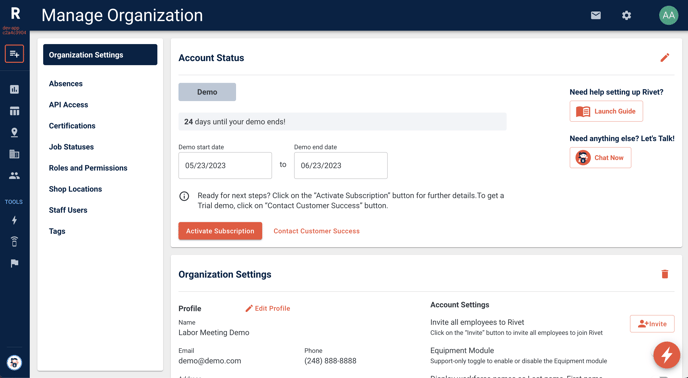The image size is (688, 378).
Task: Open the bar chart dashboard icon
Action: (14, 90)
